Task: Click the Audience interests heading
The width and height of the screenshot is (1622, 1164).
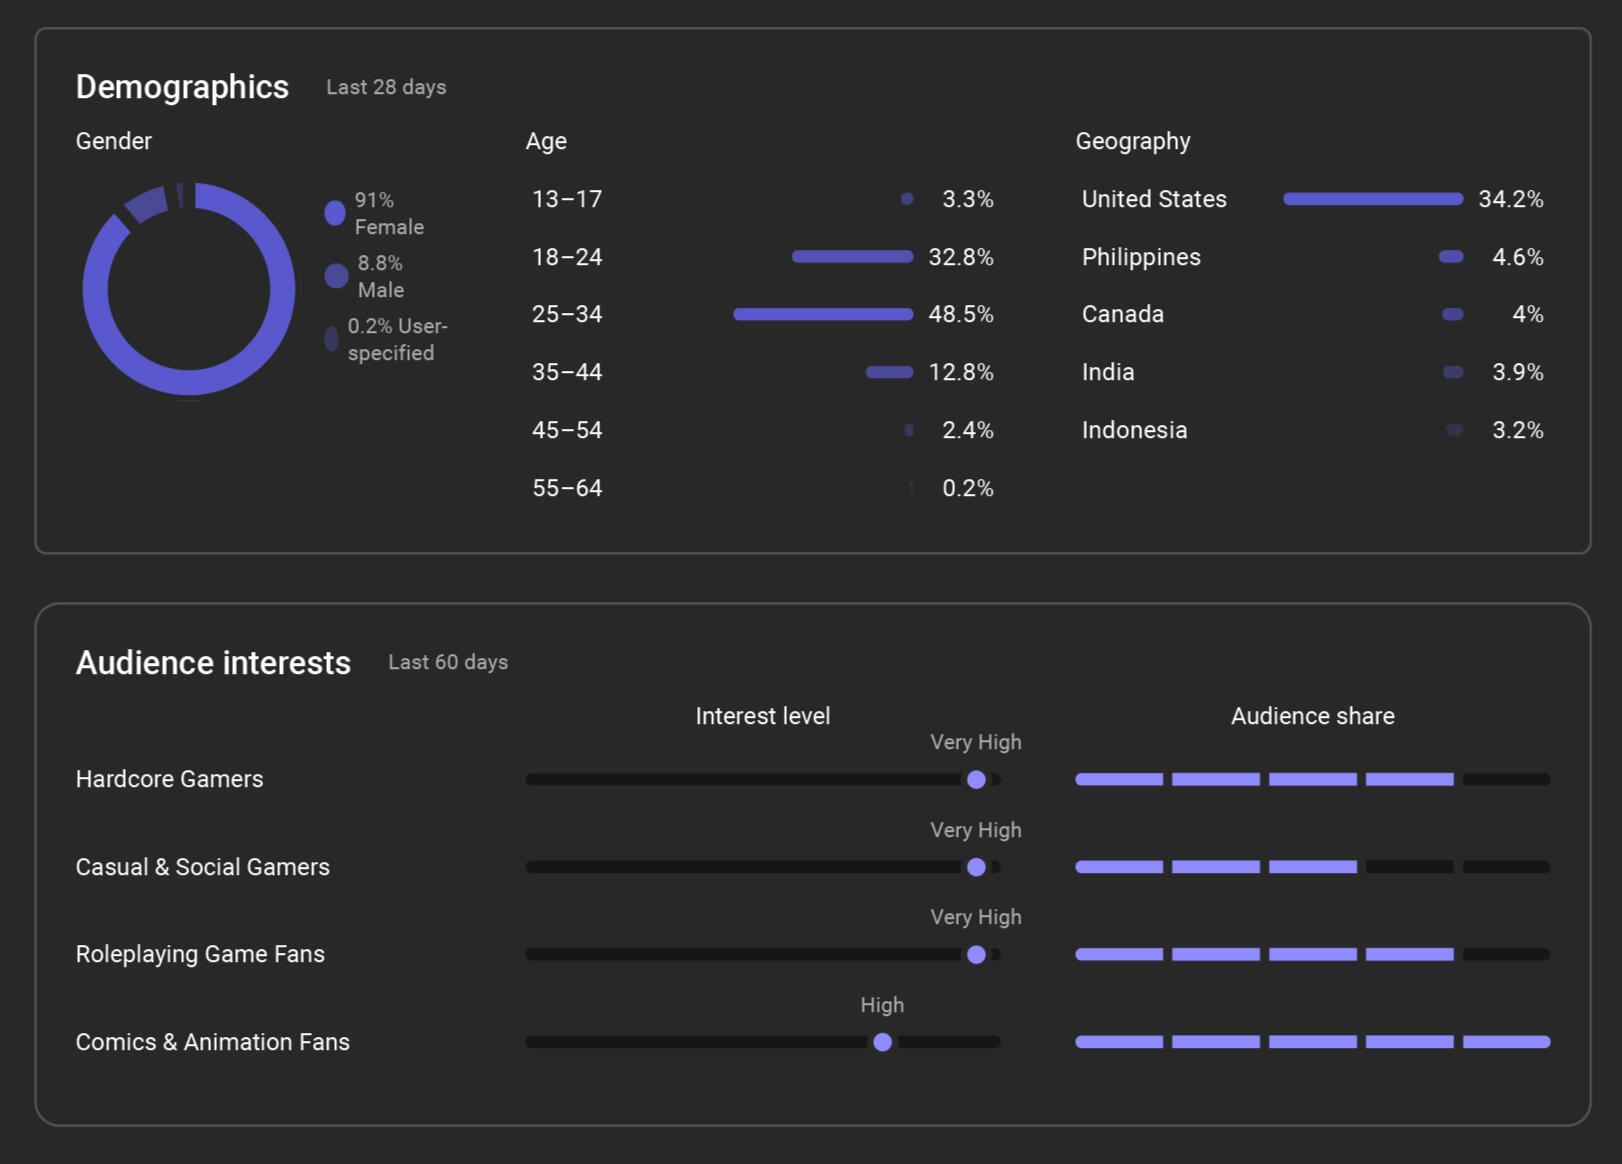Action: tap(213, 663)
